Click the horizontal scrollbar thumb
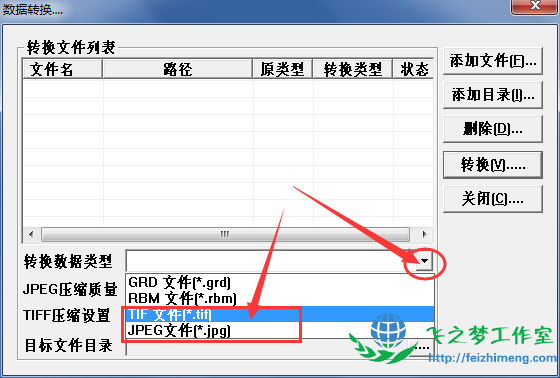 point(225,234)
